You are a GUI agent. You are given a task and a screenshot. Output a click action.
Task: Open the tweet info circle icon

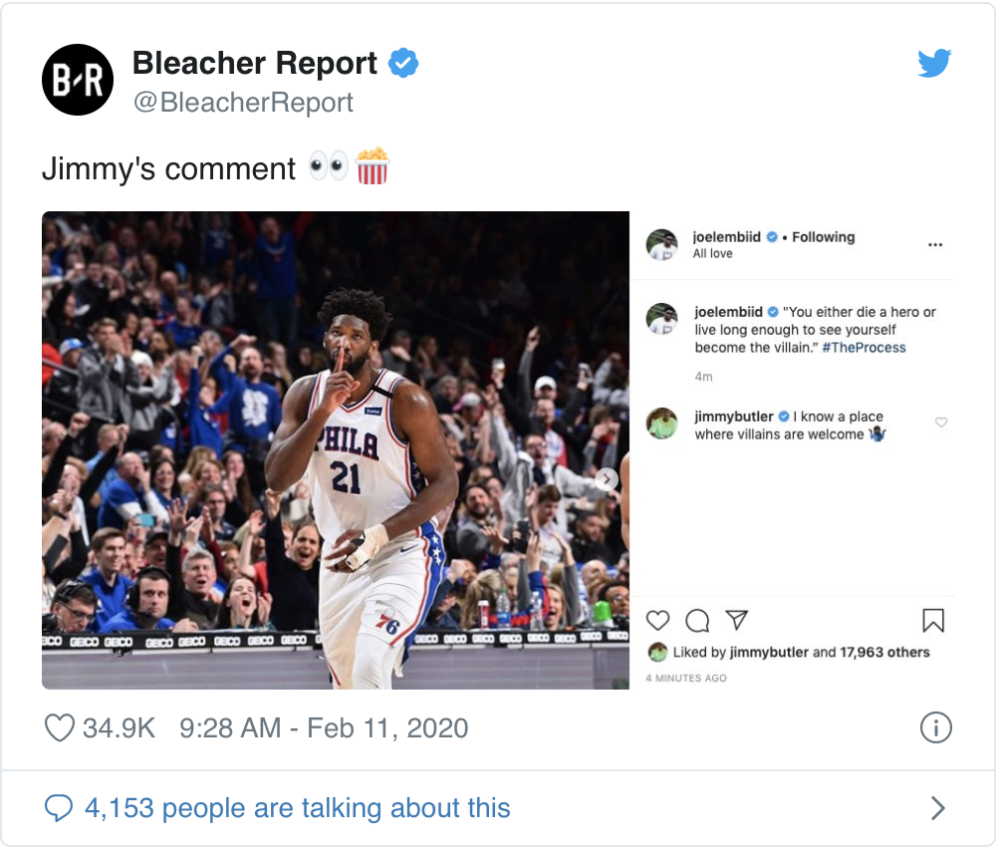coord(936,727)
